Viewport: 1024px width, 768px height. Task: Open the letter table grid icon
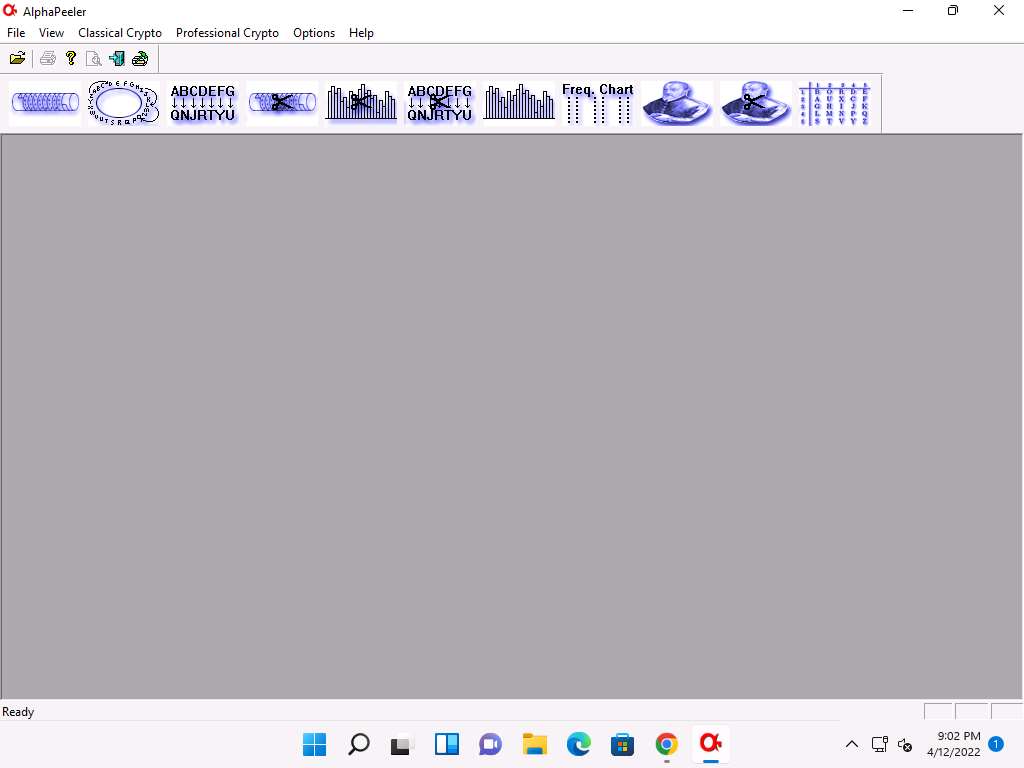point(834,104)
